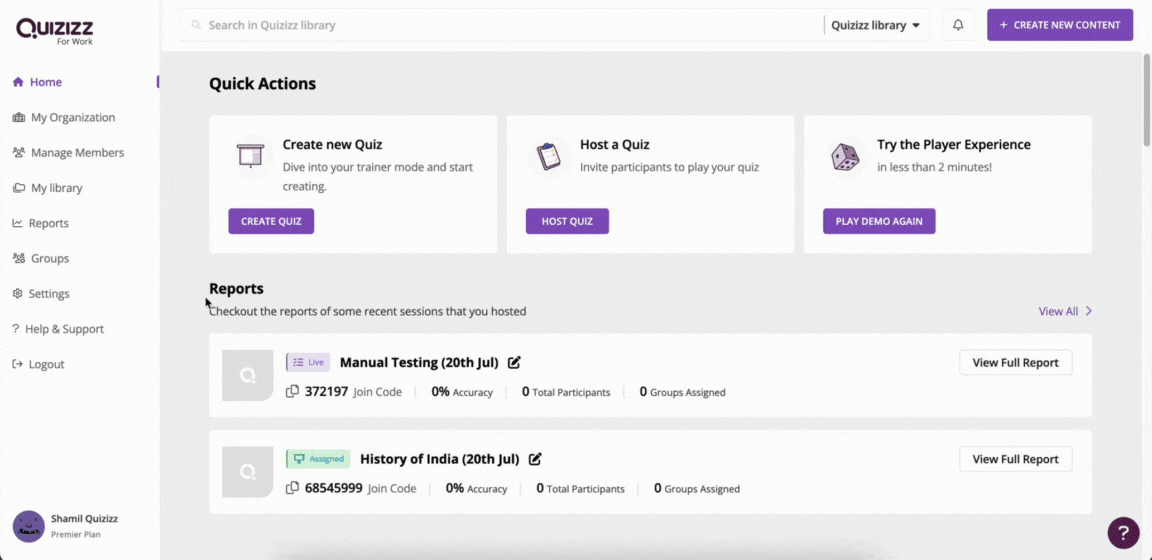Click the Shamil Quizizz name text
The width and height of the screenshot is (1152, 560).
pyautogui.click(x=84, y=519)
